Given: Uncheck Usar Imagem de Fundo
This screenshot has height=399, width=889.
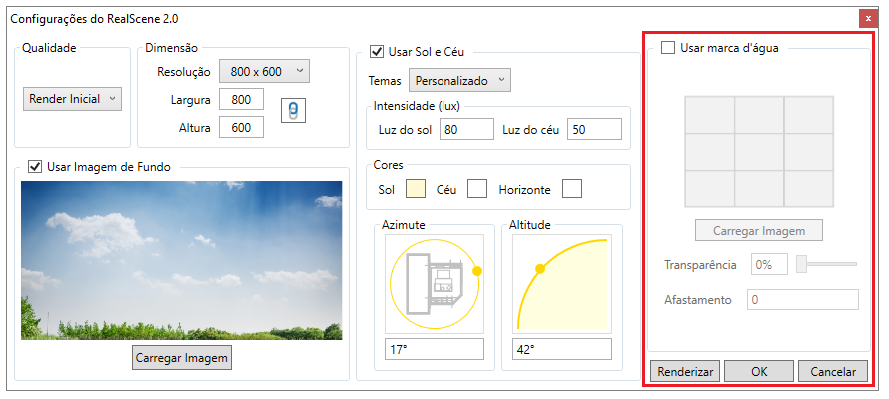Looking at the screenshot, I should pyautogui.click(x=35, y=167).
